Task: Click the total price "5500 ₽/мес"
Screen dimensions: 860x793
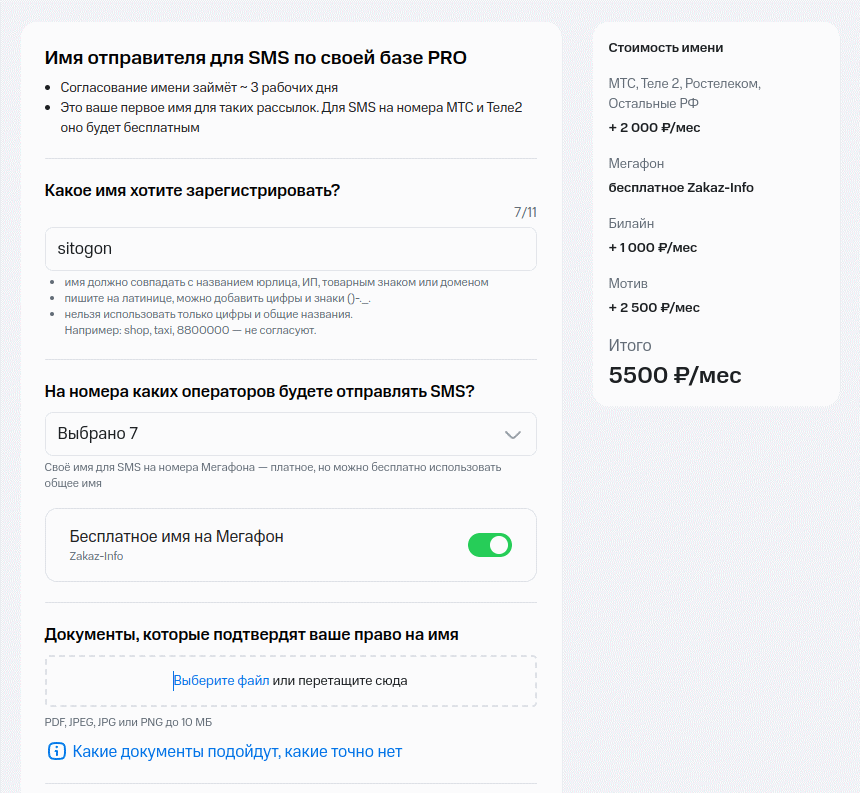Action: 675,375
